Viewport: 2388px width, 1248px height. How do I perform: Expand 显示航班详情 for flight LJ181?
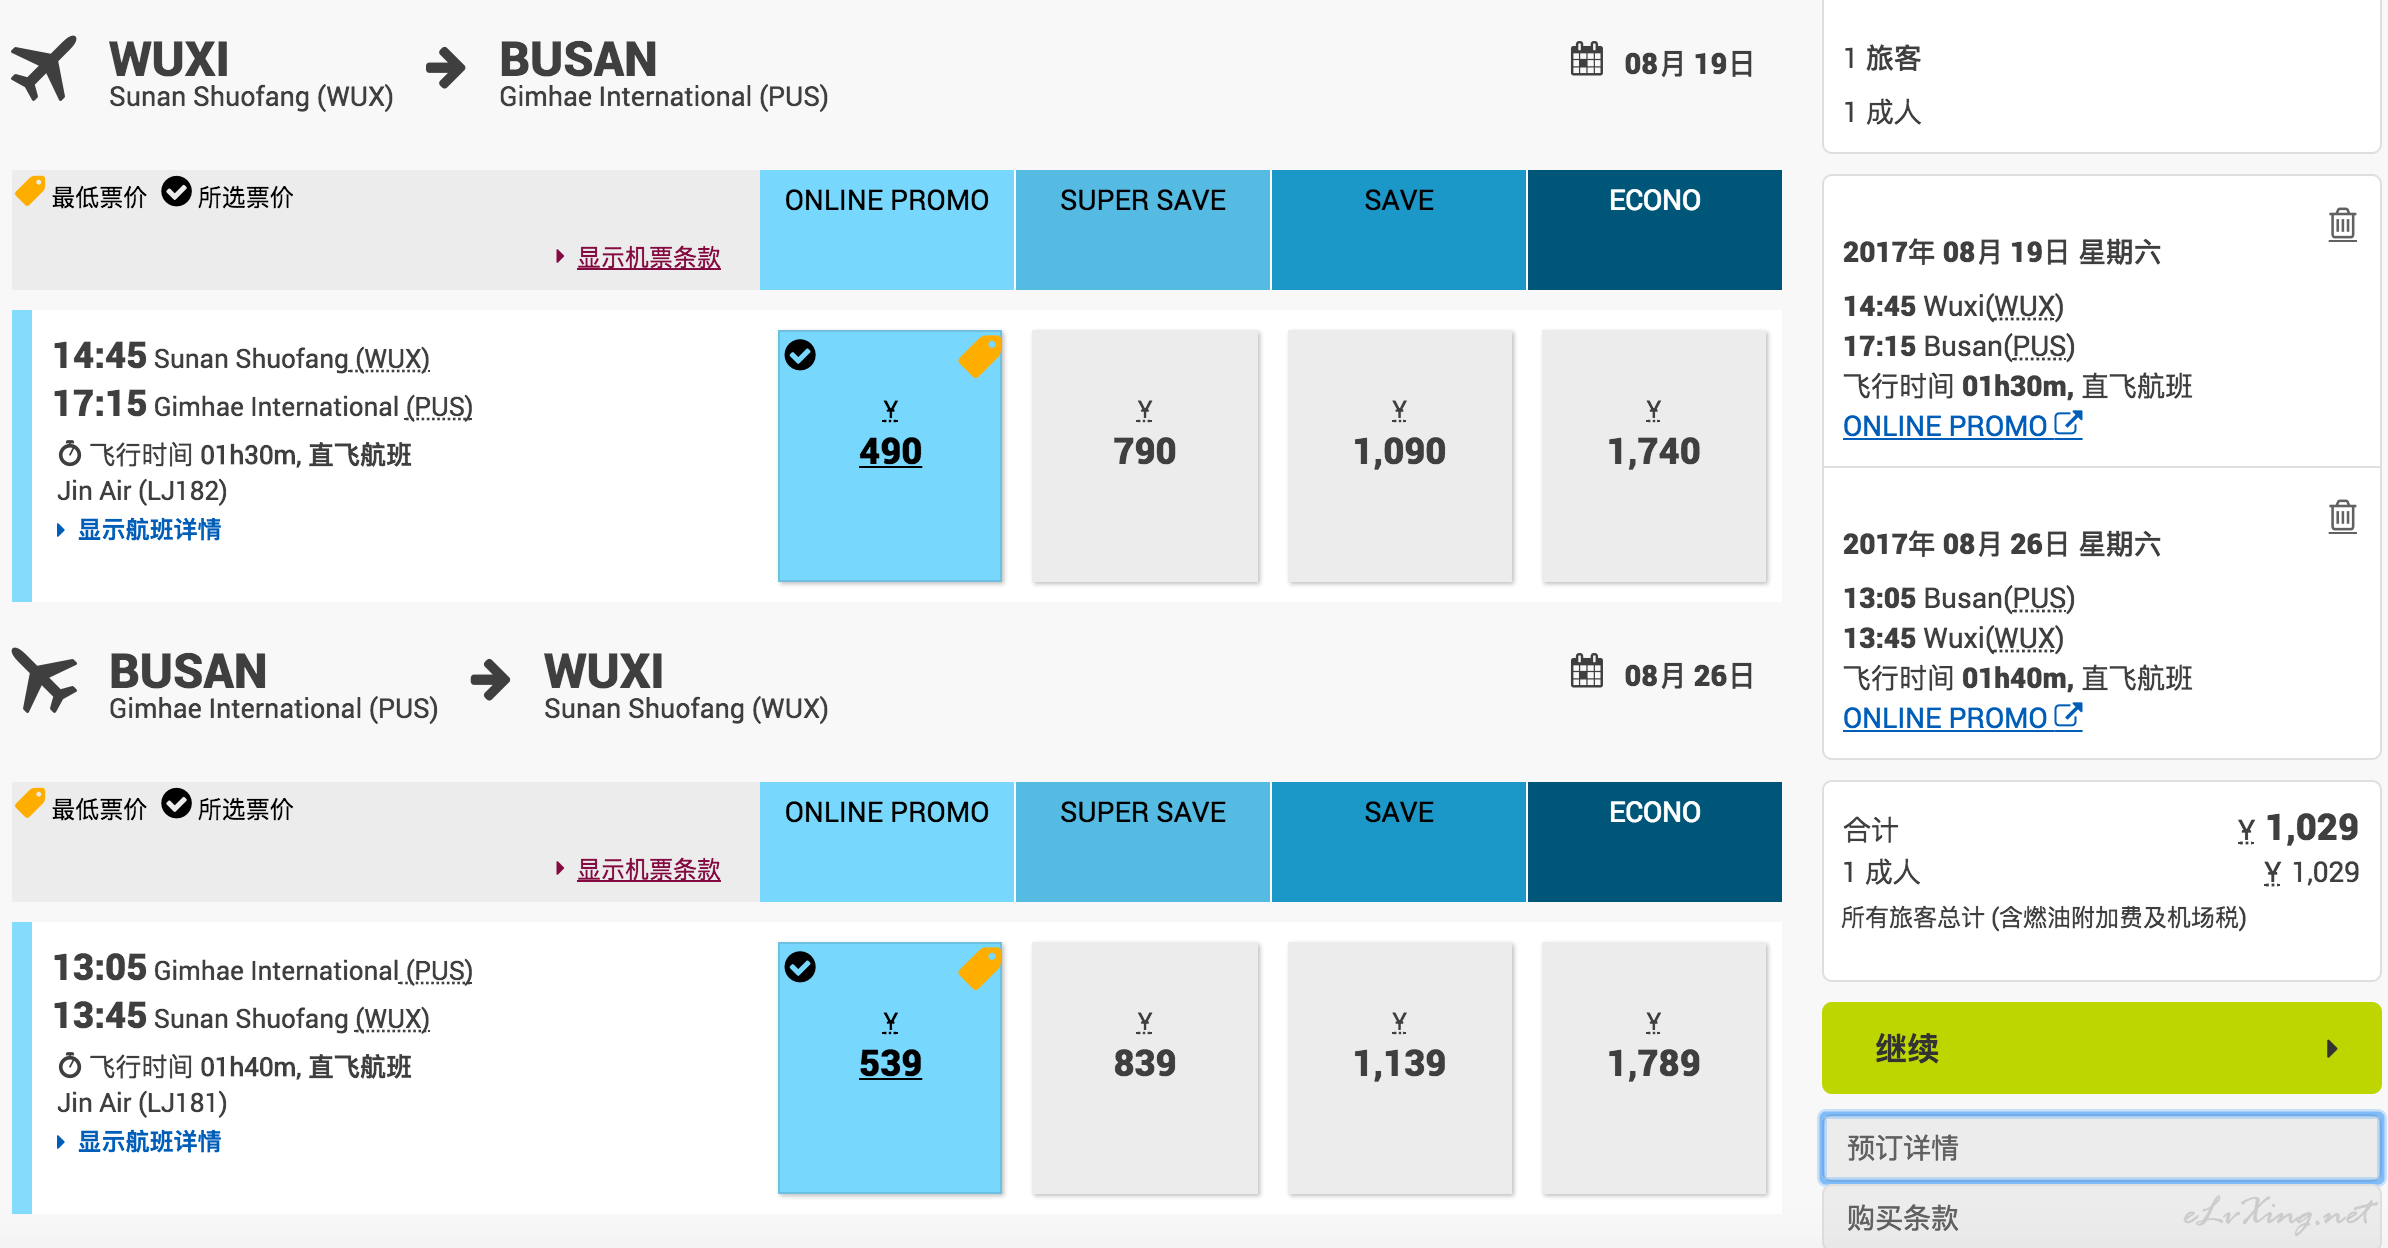149,1142
